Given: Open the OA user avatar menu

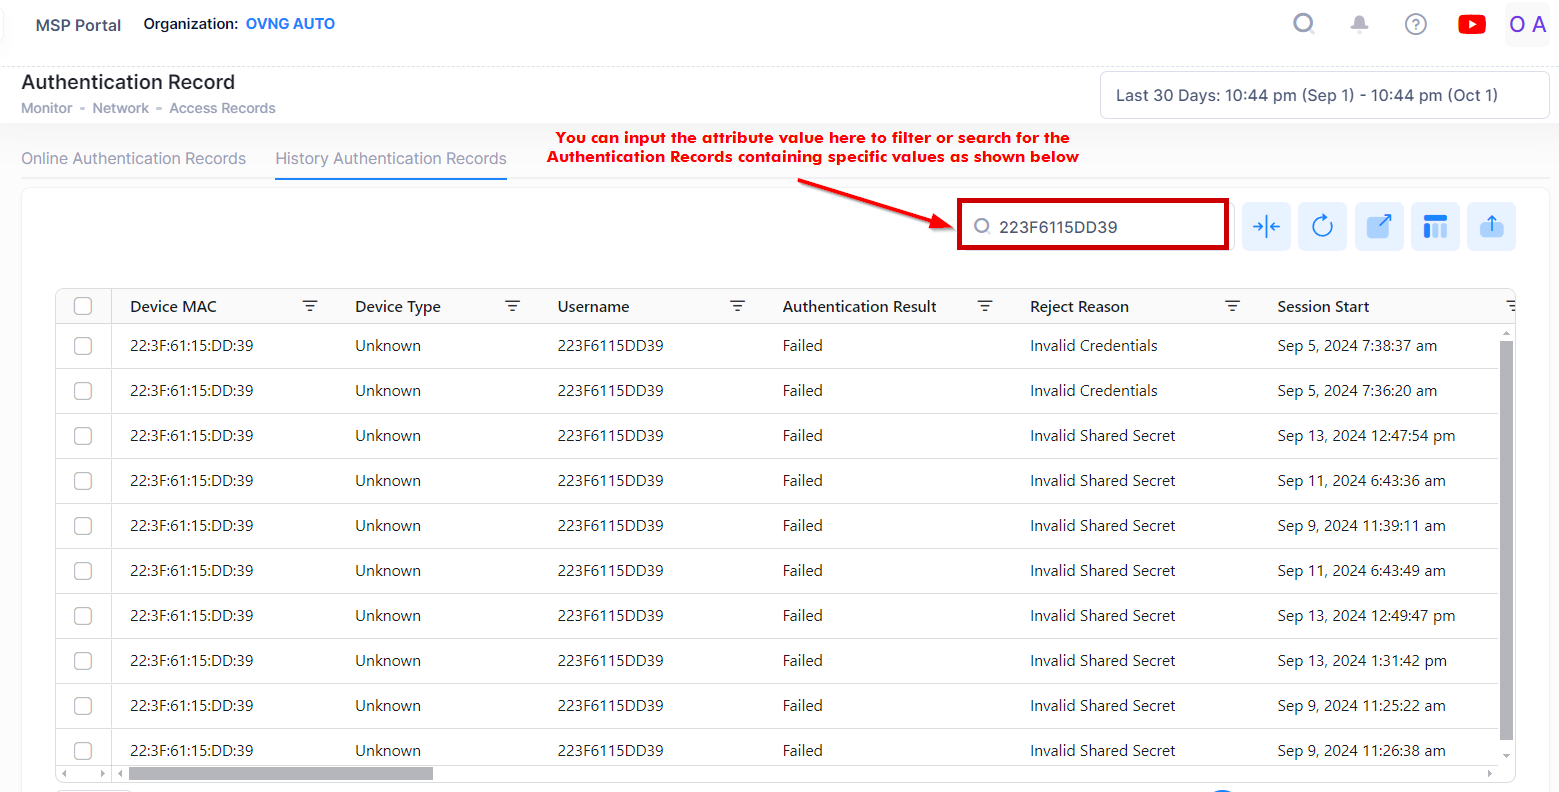Looking at the screenshot, I should (x=1527, y=24).
